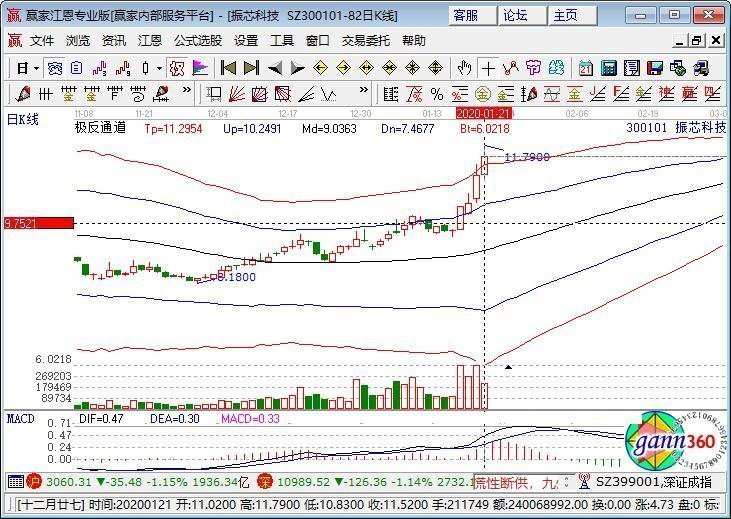Select the spiral time ruler tool

138,94
